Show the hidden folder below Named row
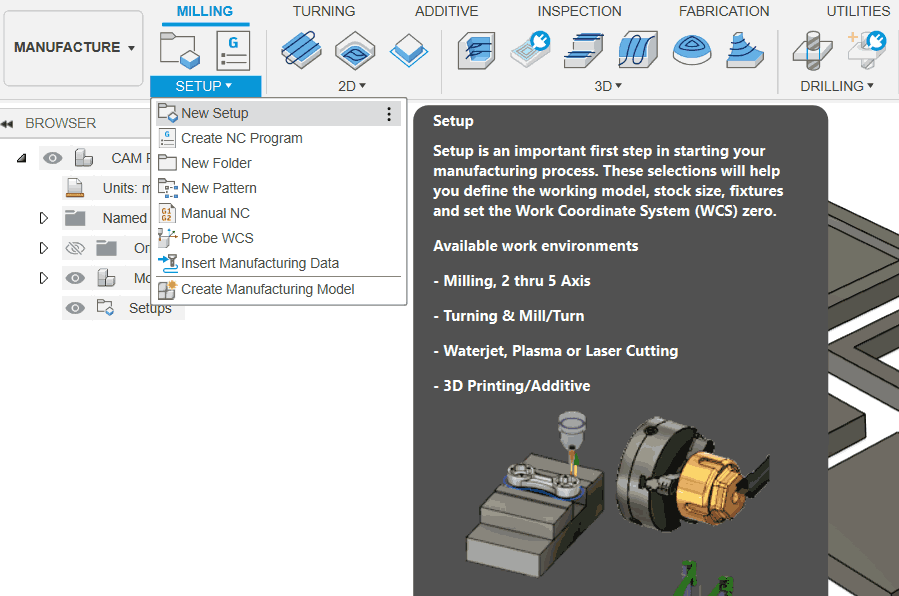Image resolution: width=899 pixels, height=596 pixels. (75, 248)
